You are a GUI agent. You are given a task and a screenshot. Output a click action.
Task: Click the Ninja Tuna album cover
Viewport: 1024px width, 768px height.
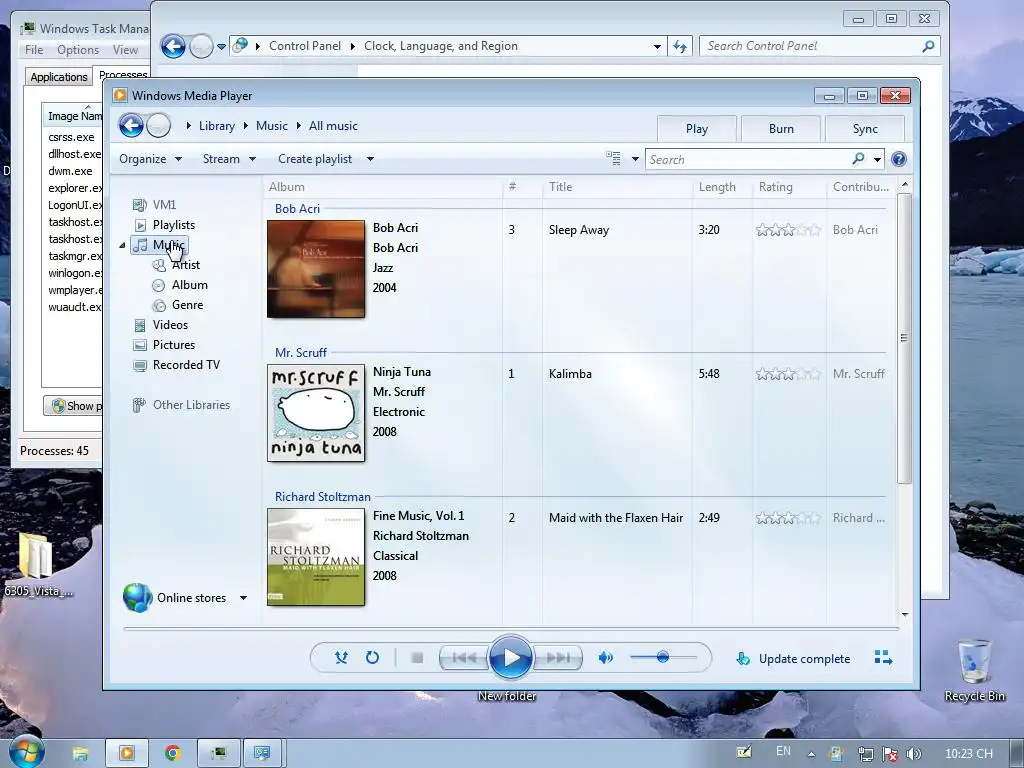tap(316, 413)
